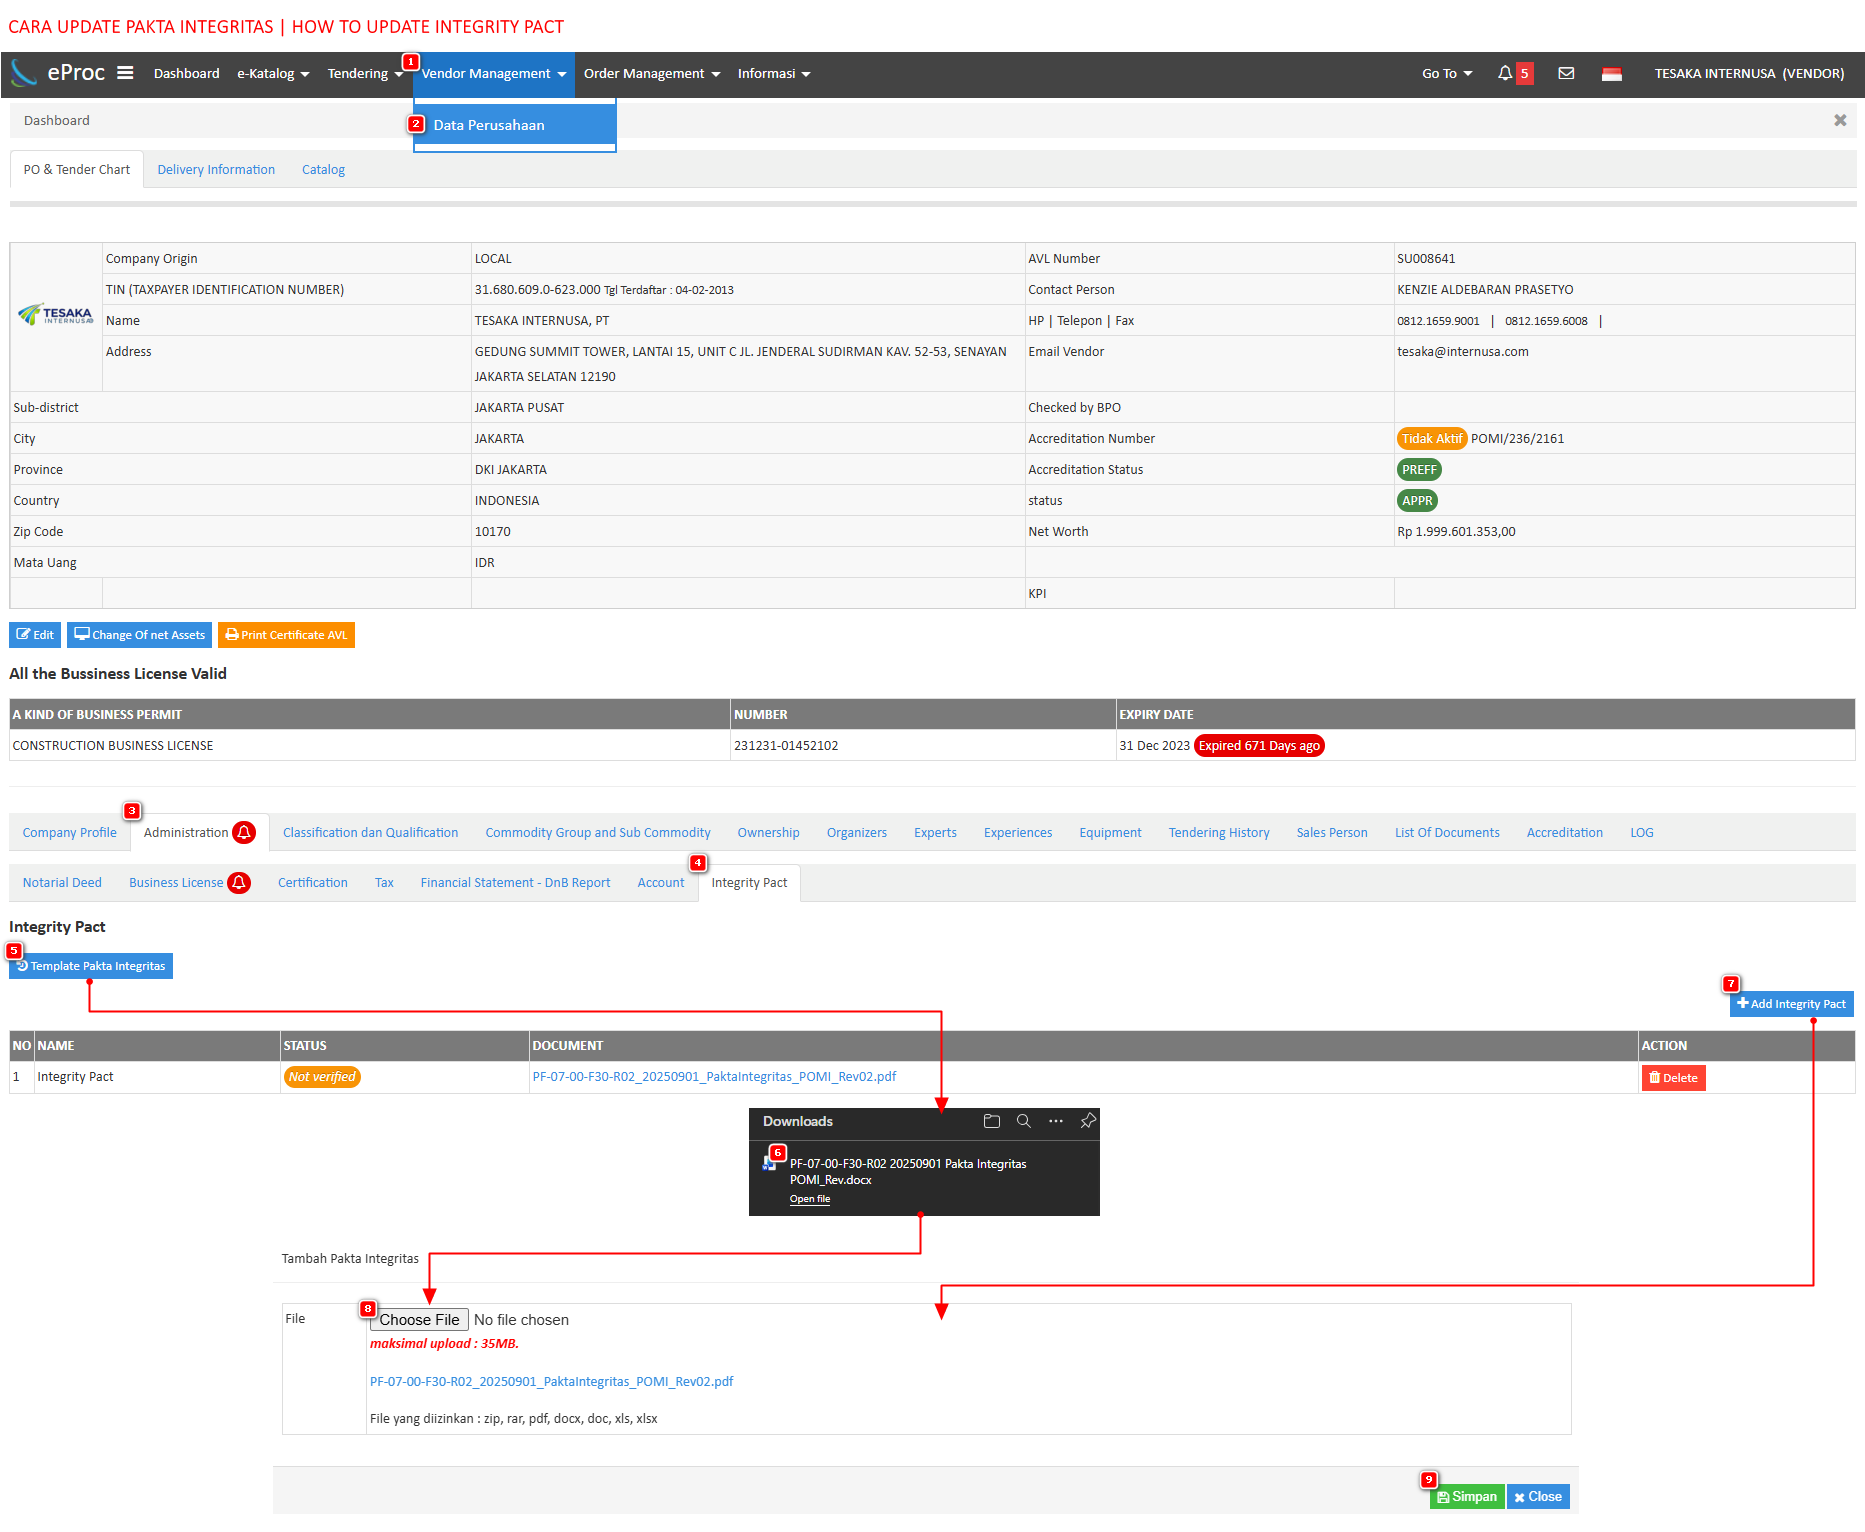The width and height of the screenshot is (1865, 1532).
Task: Open folder icon in Downloads panel
Action: click(991, 1121)
